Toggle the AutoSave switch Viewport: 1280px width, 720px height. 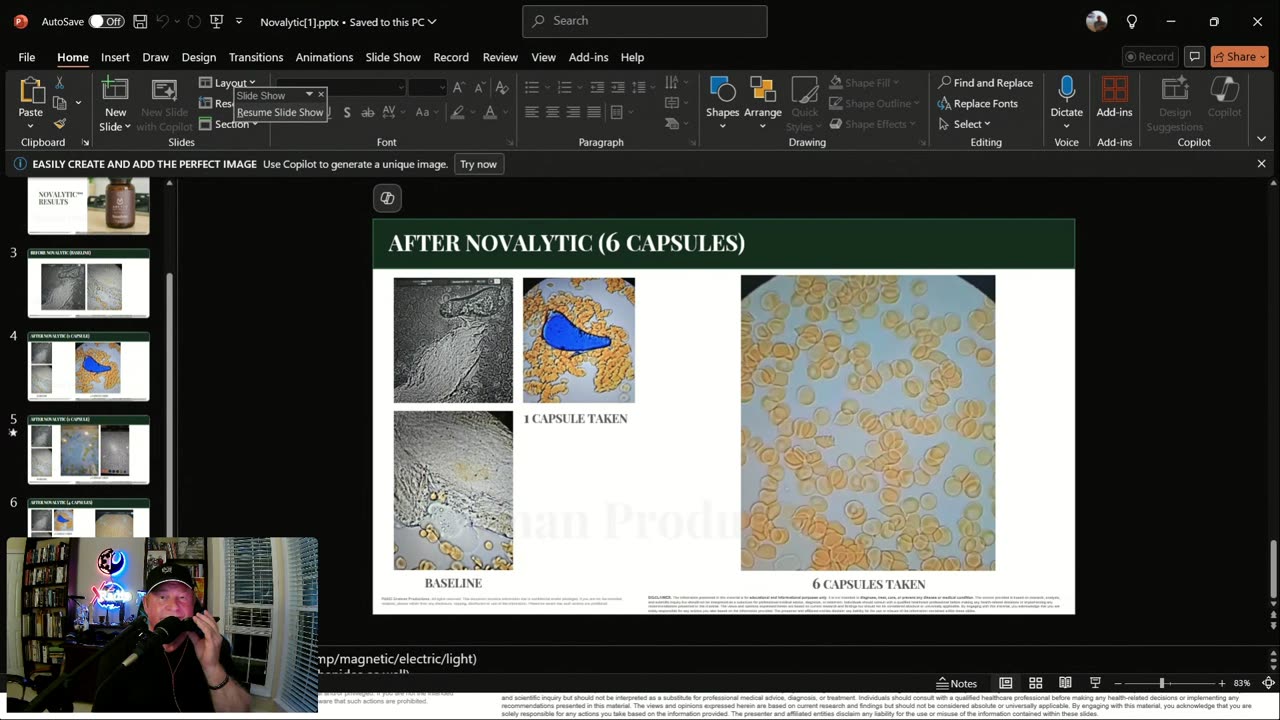(x=106, y=21)
